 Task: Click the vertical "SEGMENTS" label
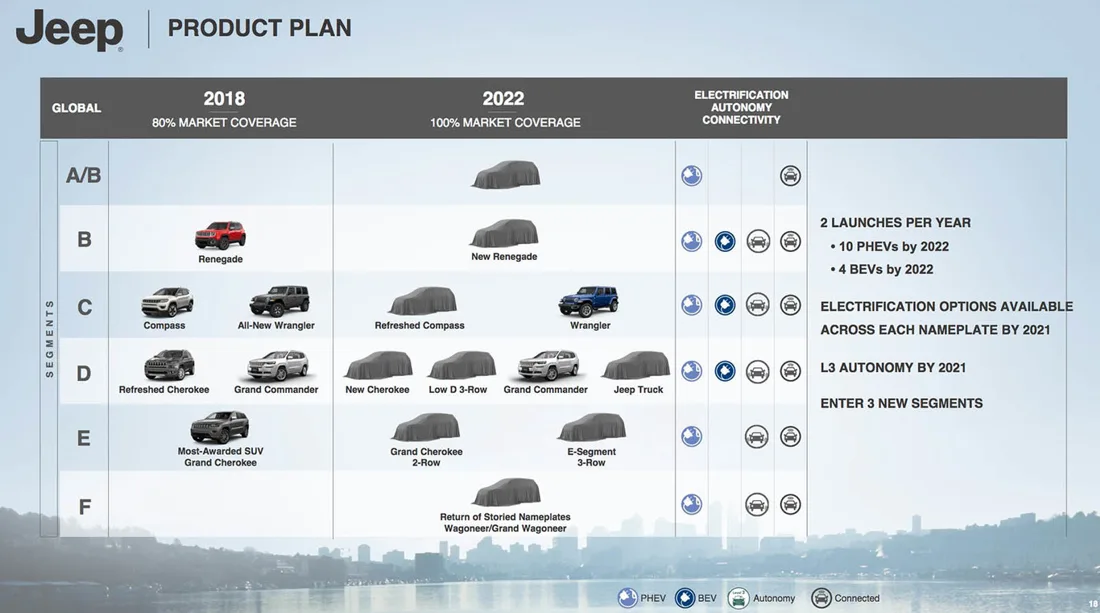[49, 339]
